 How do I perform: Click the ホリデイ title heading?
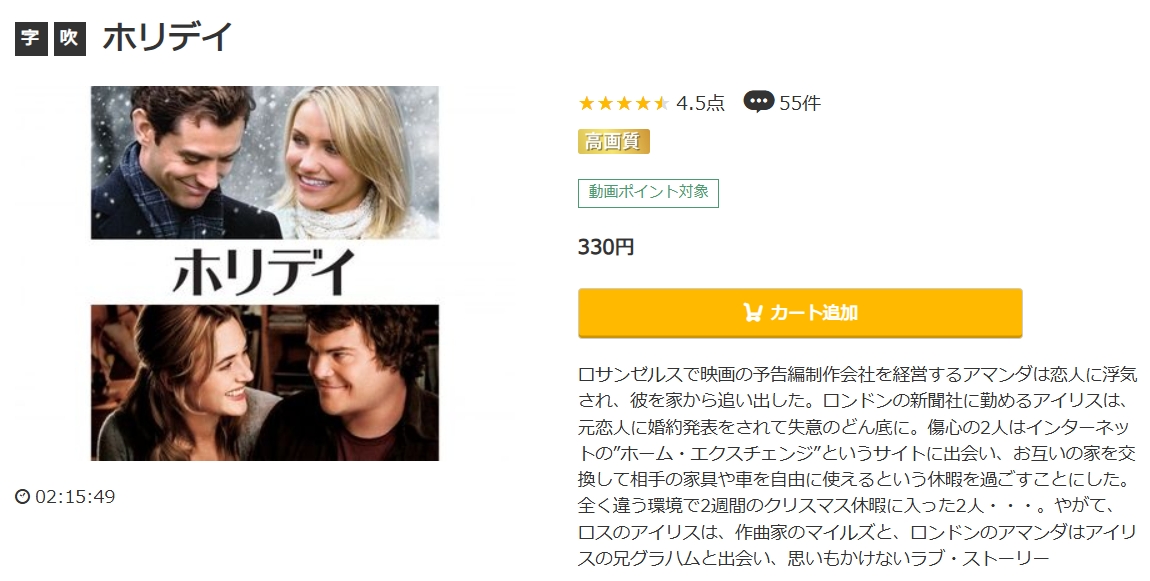click(x=167, y=37)
